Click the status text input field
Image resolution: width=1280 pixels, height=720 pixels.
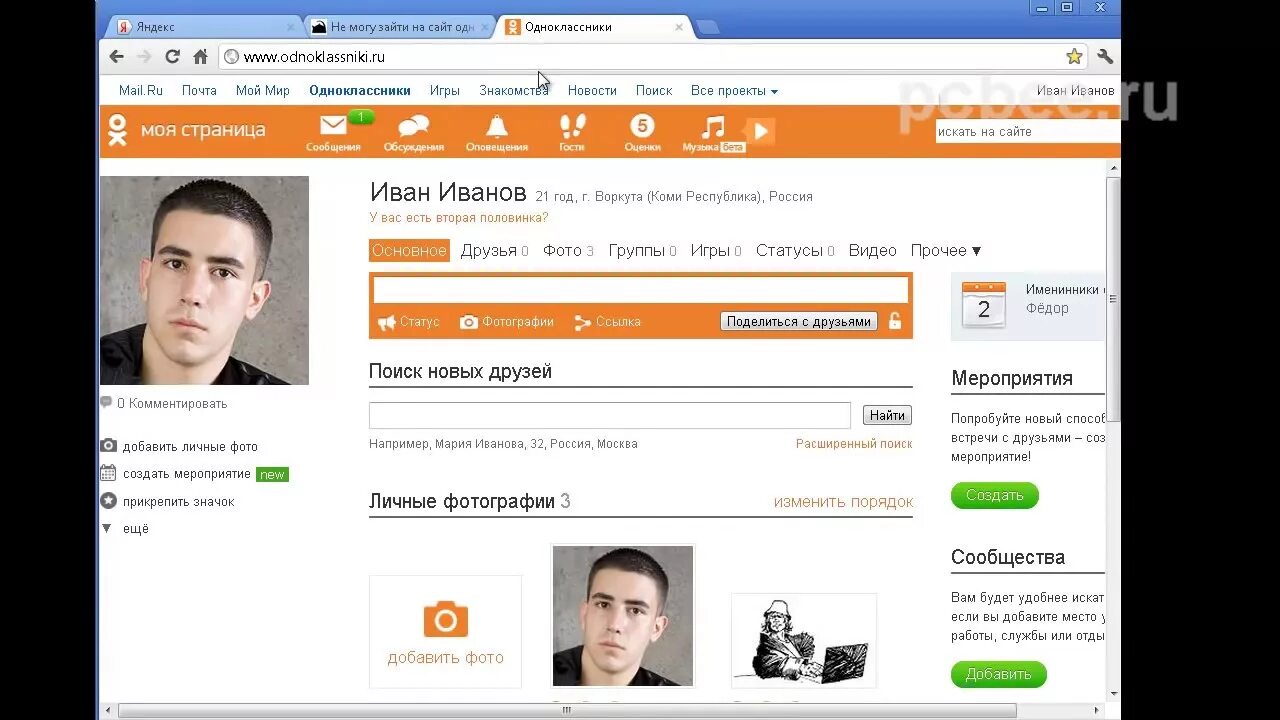click(x=641, y=290)
